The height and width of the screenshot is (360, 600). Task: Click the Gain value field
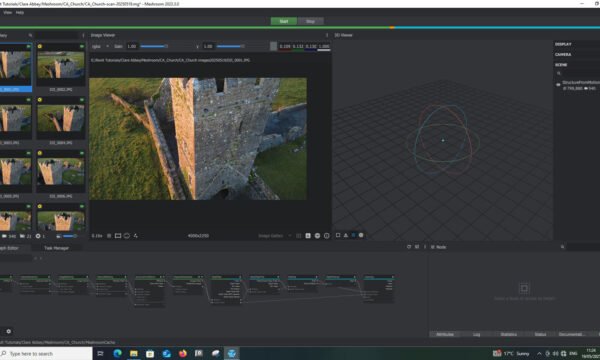click(132, 46)
